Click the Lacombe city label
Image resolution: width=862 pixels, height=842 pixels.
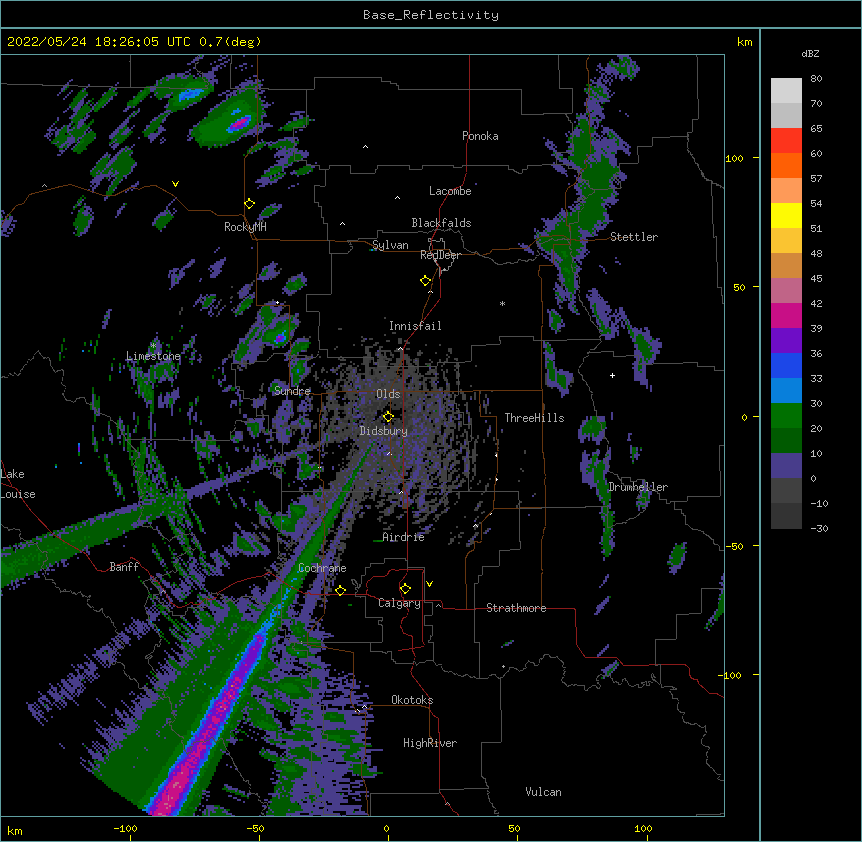point(450,191)
